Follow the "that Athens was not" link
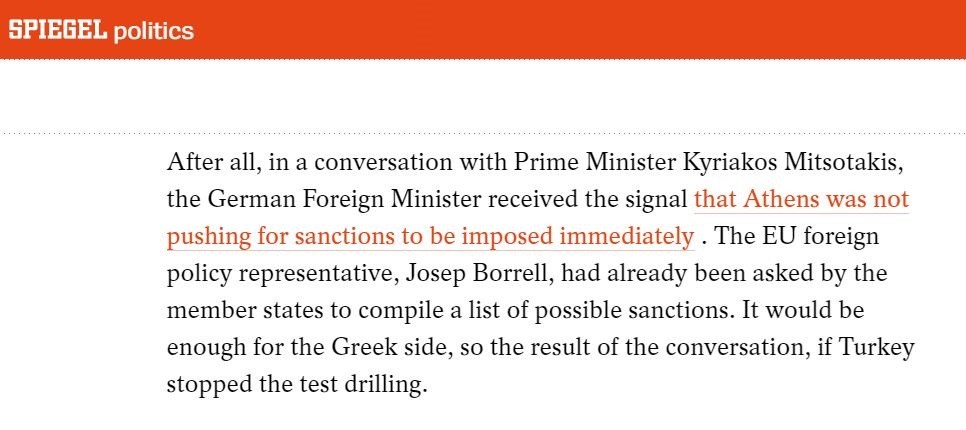This screenshot has width=966, height=430. point(801,199)
